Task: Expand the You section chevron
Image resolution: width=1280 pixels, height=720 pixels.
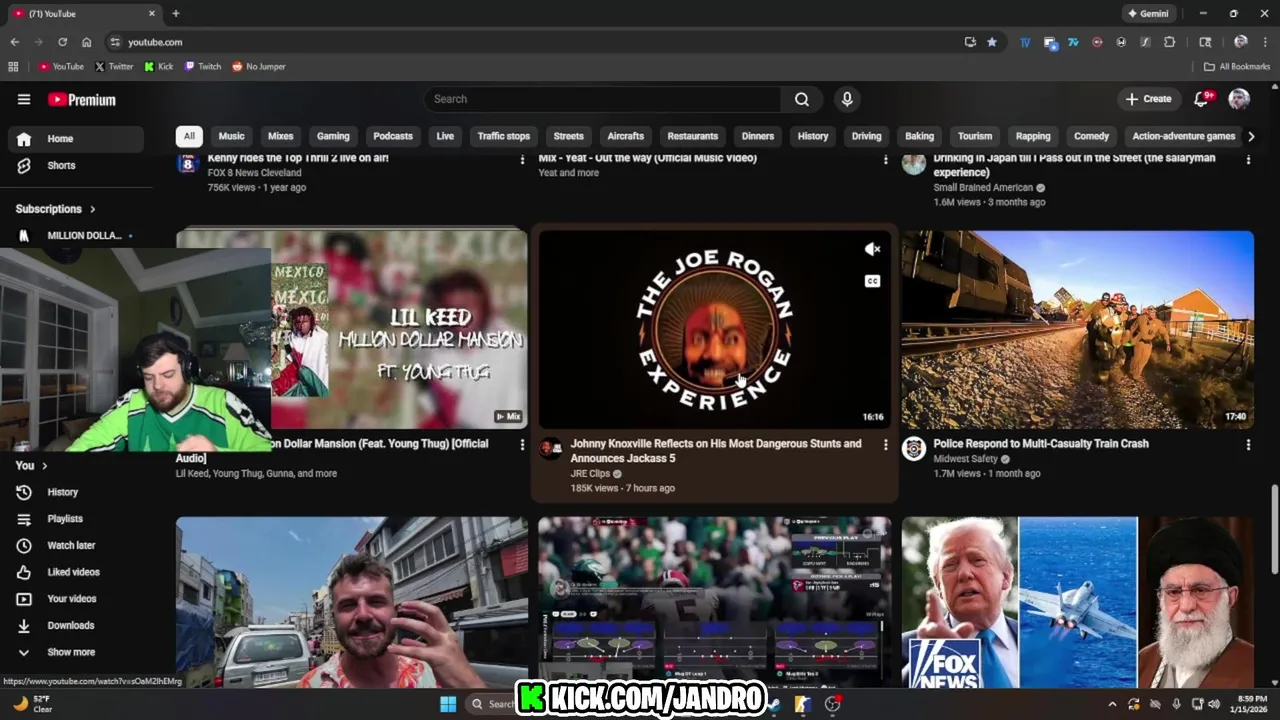Action: point(45,466)
